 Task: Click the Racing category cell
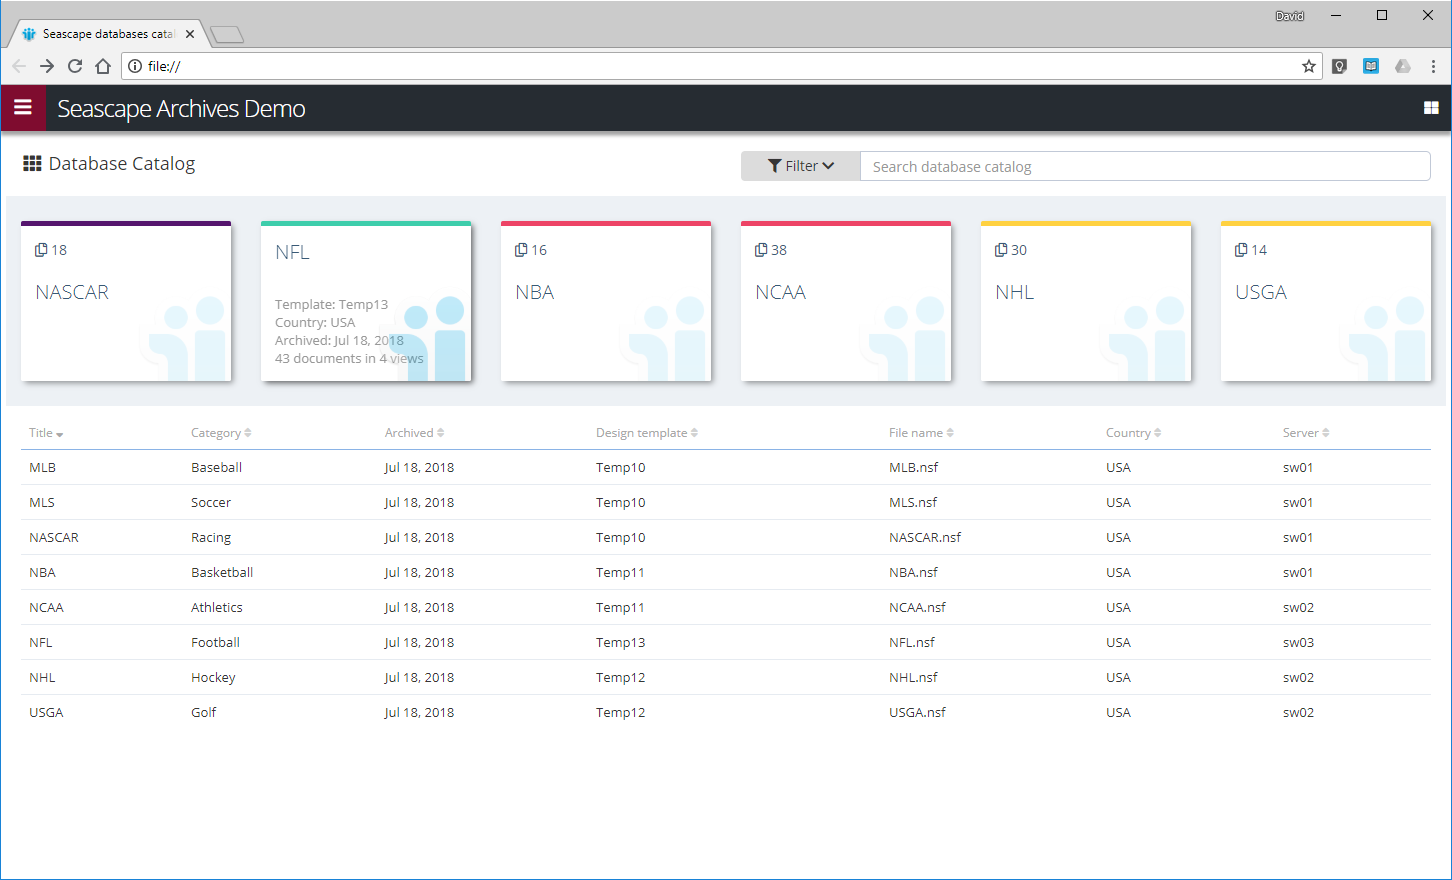click(x=211, y=537)
